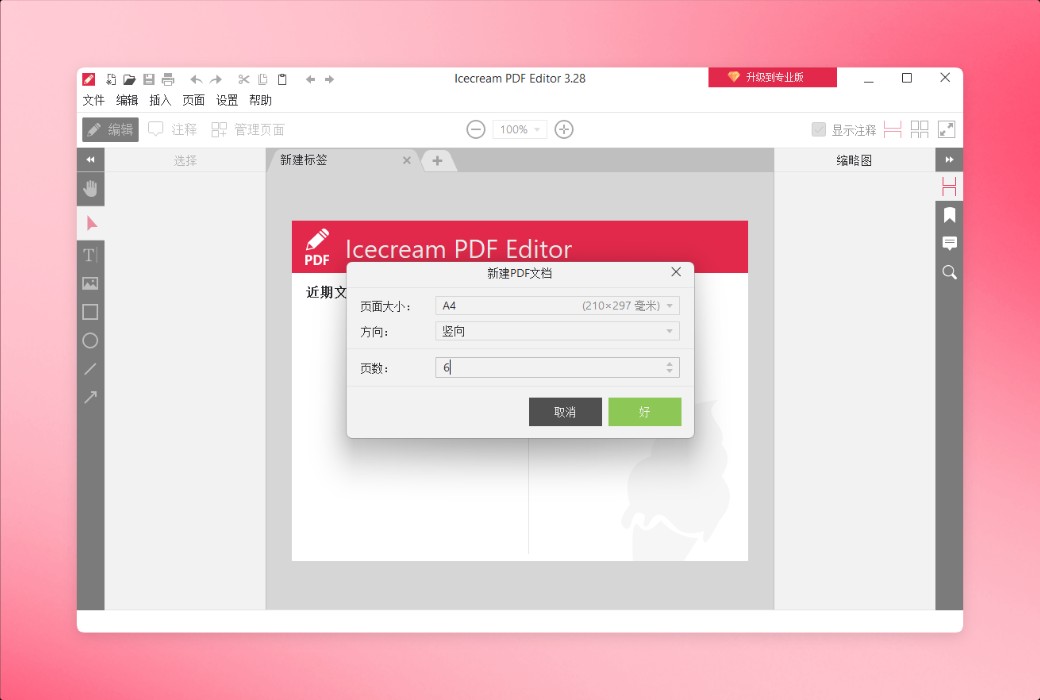The width and height of the screenshot is (1040, 700).
Task: Choose the Image insert tool
Action: pyautogui.click(x=90, y=283)
